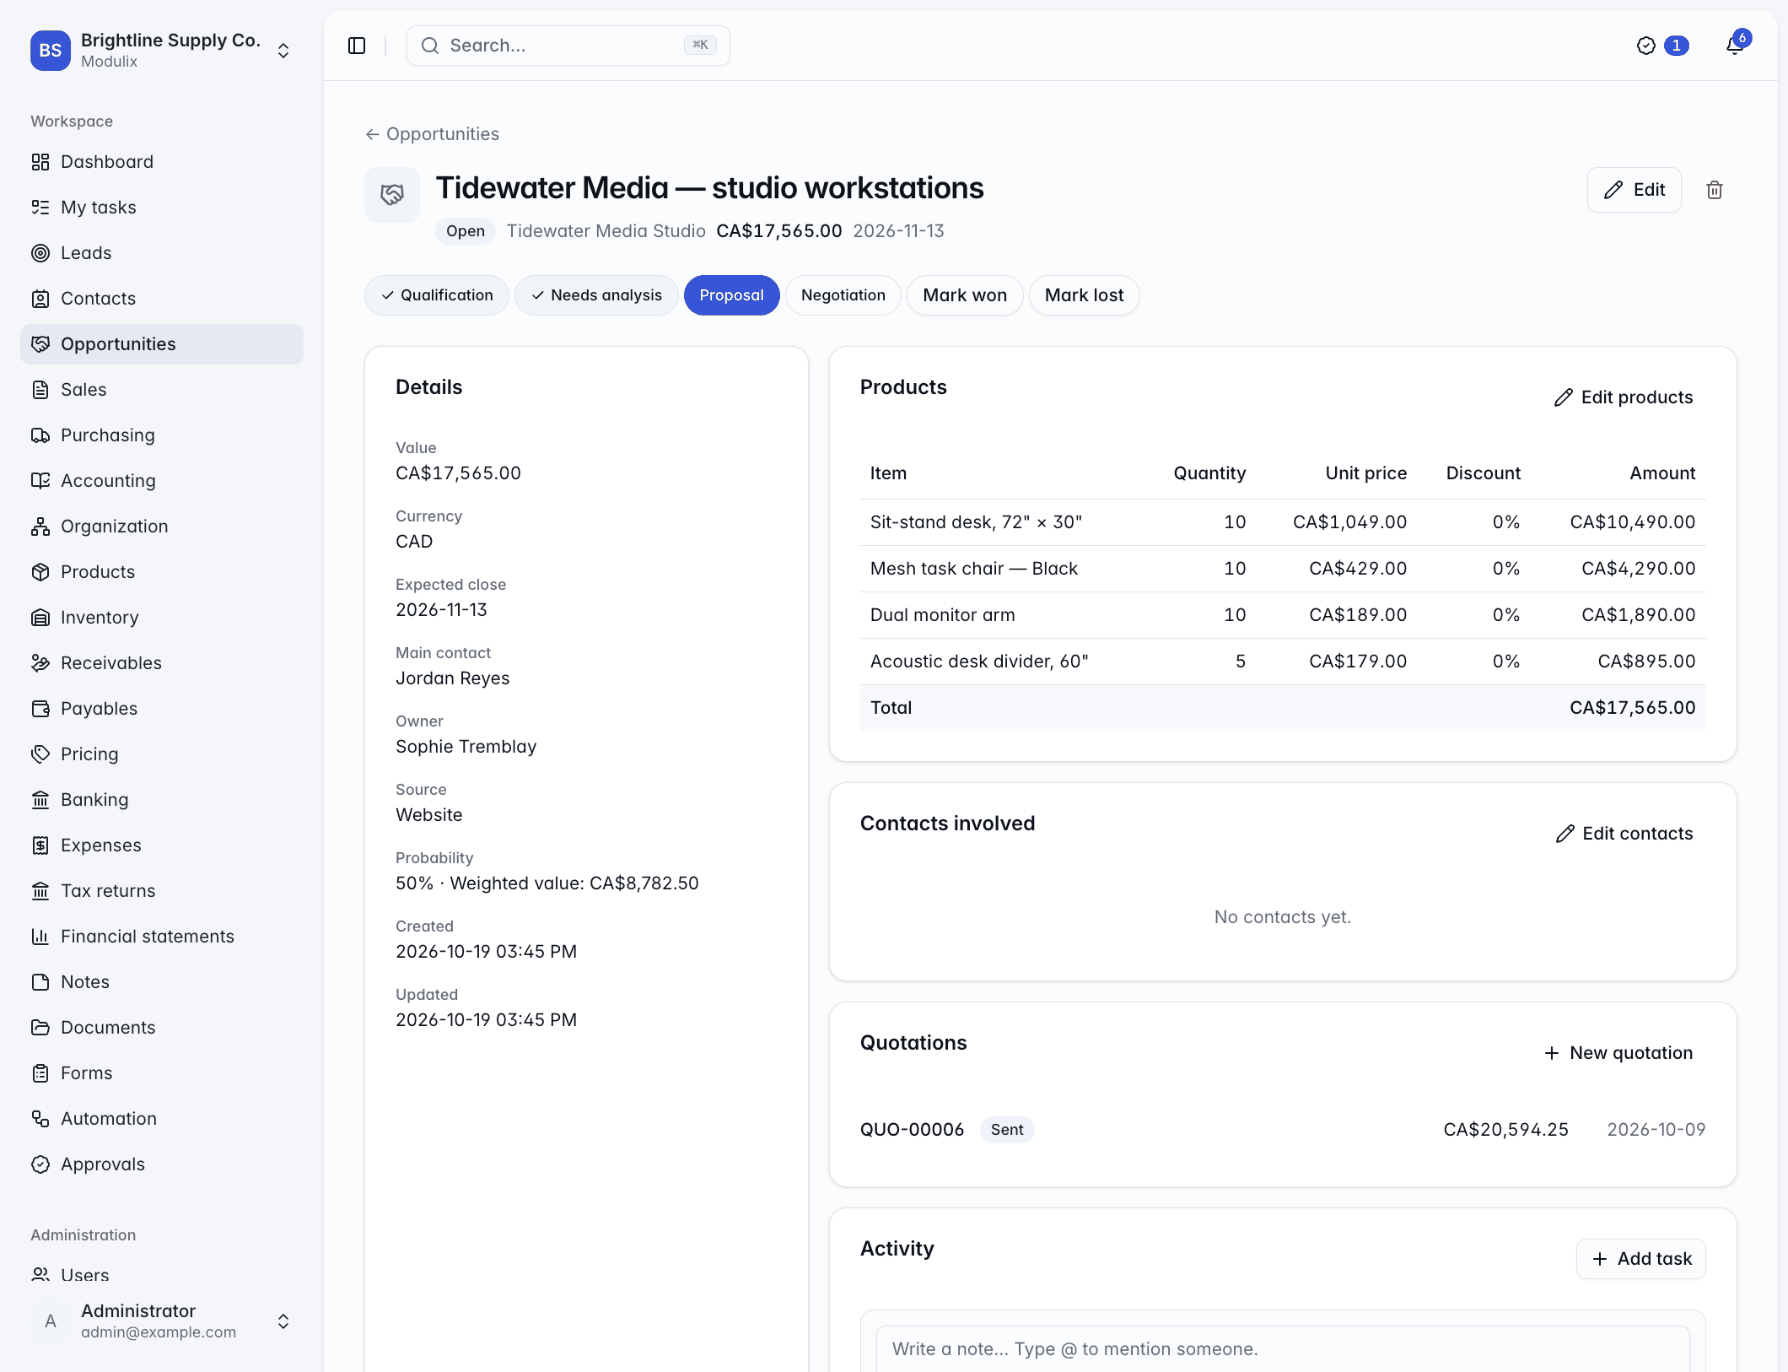Image resolution: width=1788 pixels, height=1372 pixels.
Task: Expand the Administrator account menu
Action: click(162, 1321)
